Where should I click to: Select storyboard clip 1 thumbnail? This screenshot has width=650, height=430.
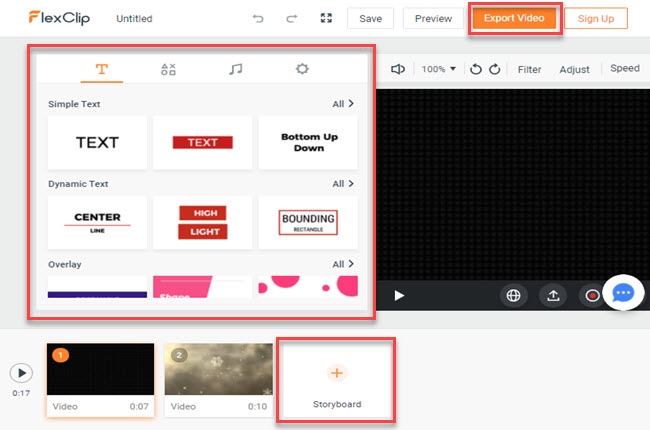point(100,369)
